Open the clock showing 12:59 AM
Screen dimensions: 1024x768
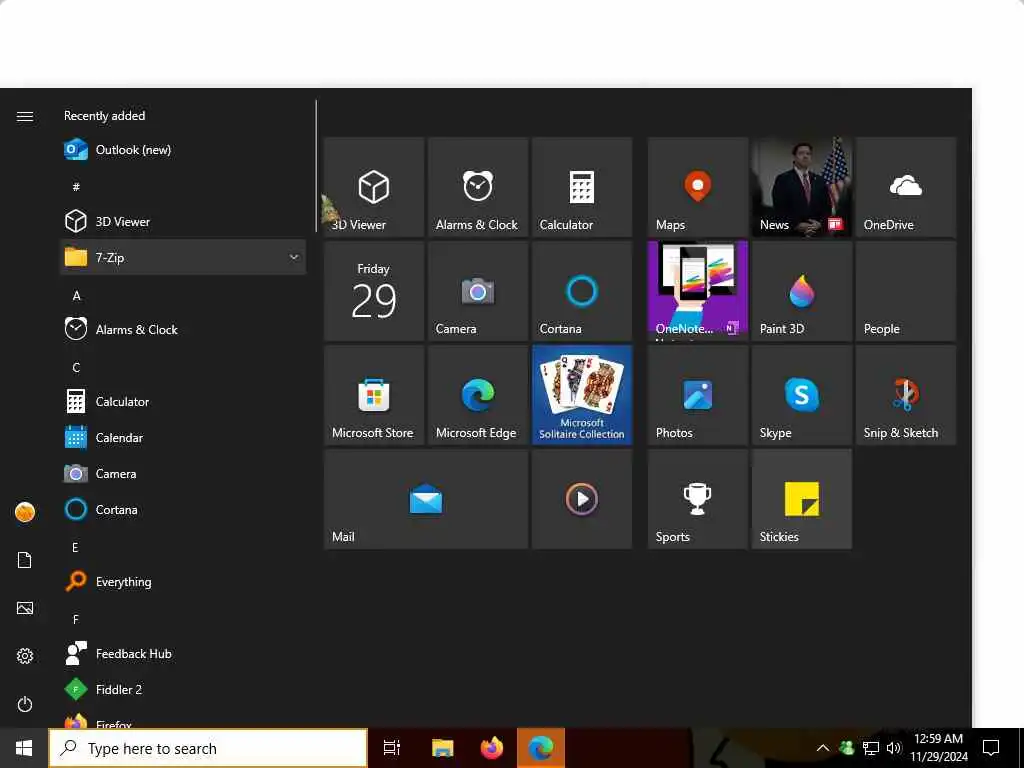pos(938,748)
